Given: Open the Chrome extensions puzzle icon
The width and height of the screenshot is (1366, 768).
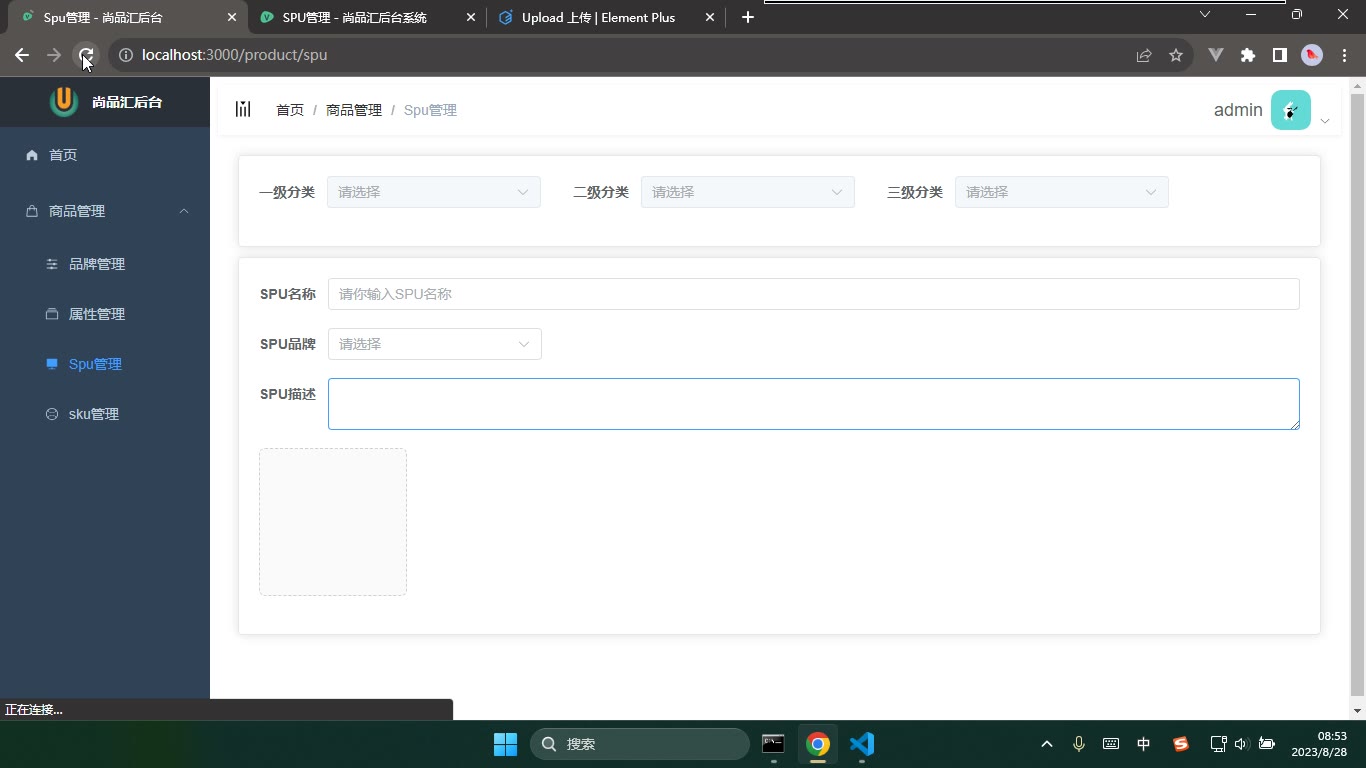Looking at the screenshot, I should click(1248, 55).
